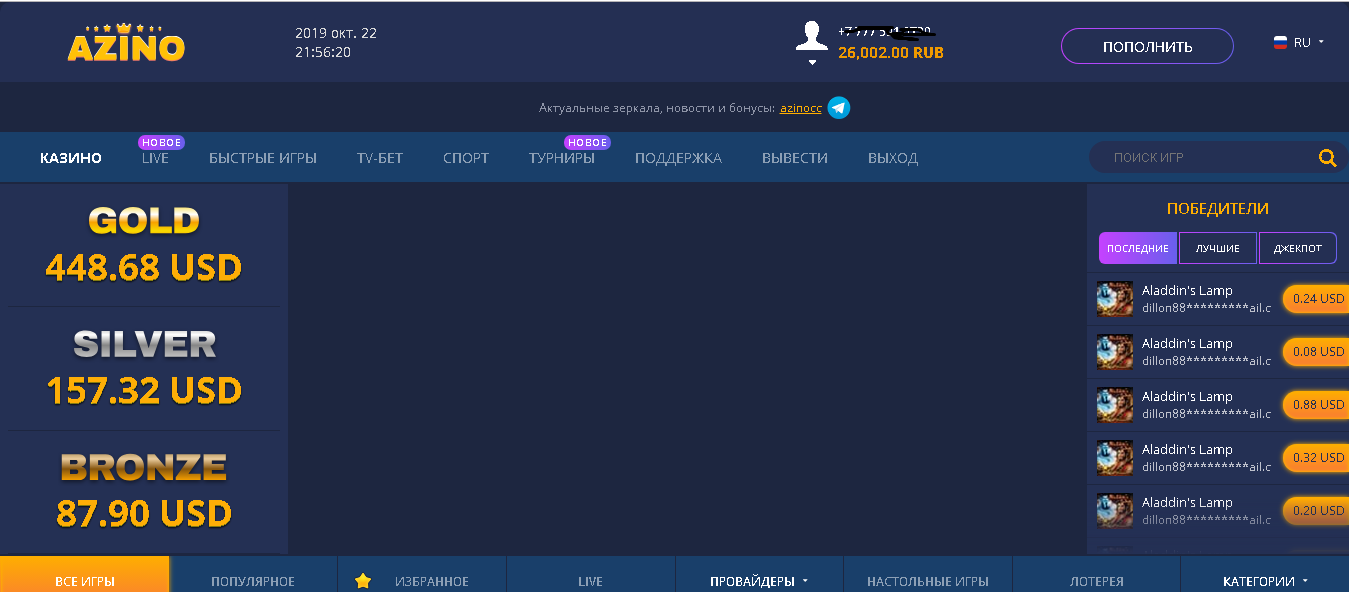Click the 0.20 USD win badge
Image resolution: width=1349 pixels, height=592 pixels.
point(1316,510)
